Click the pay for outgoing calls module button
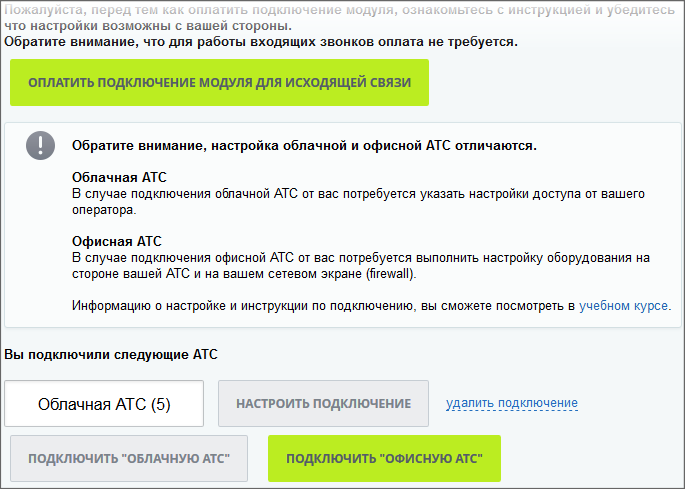 pos(219,83)
